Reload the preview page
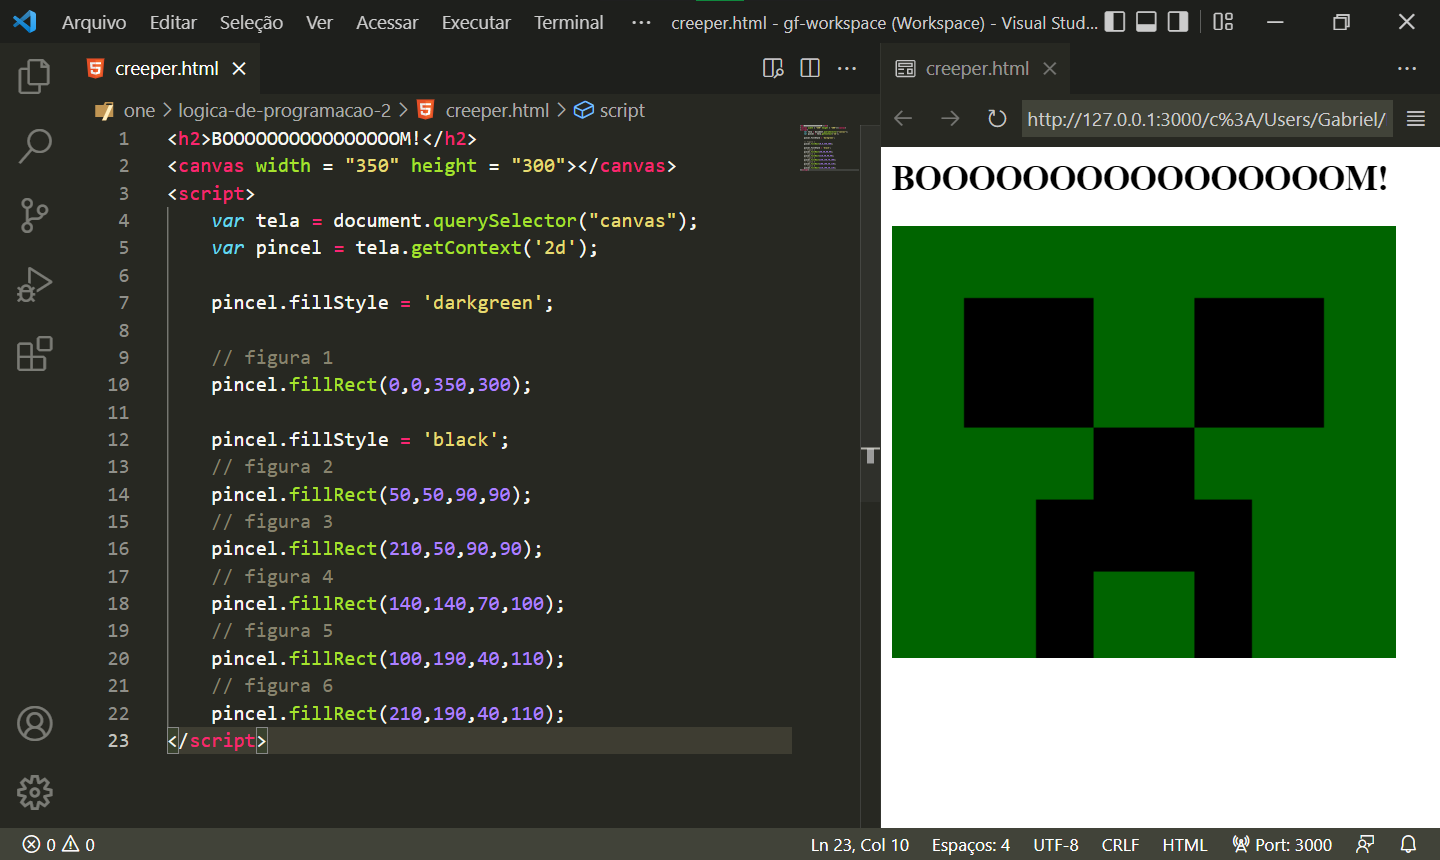This screenshot has width=1440, height=860. (997, 119)
